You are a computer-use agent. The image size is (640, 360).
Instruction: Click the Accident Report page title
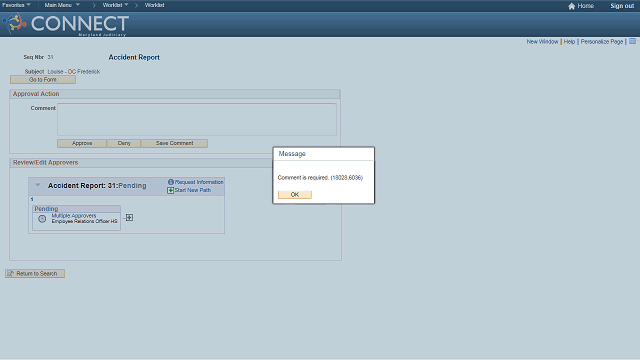134,58
